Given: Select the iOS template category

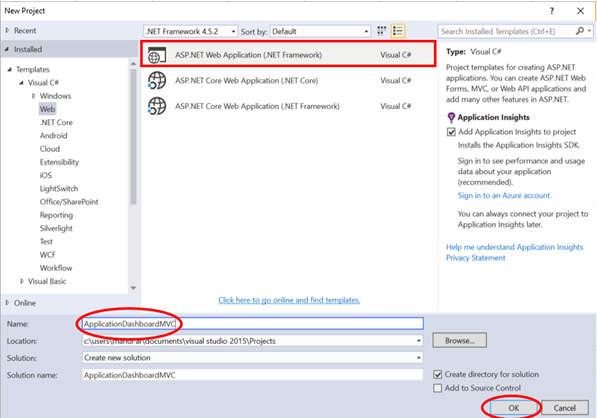Looking at the screenshot, I should click(x=45, y=175).
